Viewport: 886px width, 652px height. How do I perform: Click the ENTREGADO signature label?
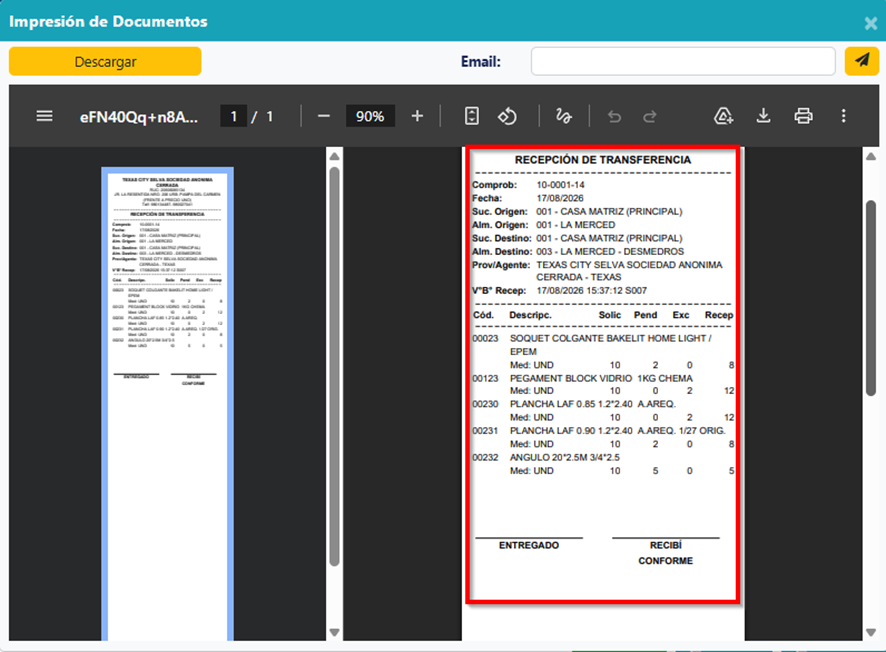529,545
